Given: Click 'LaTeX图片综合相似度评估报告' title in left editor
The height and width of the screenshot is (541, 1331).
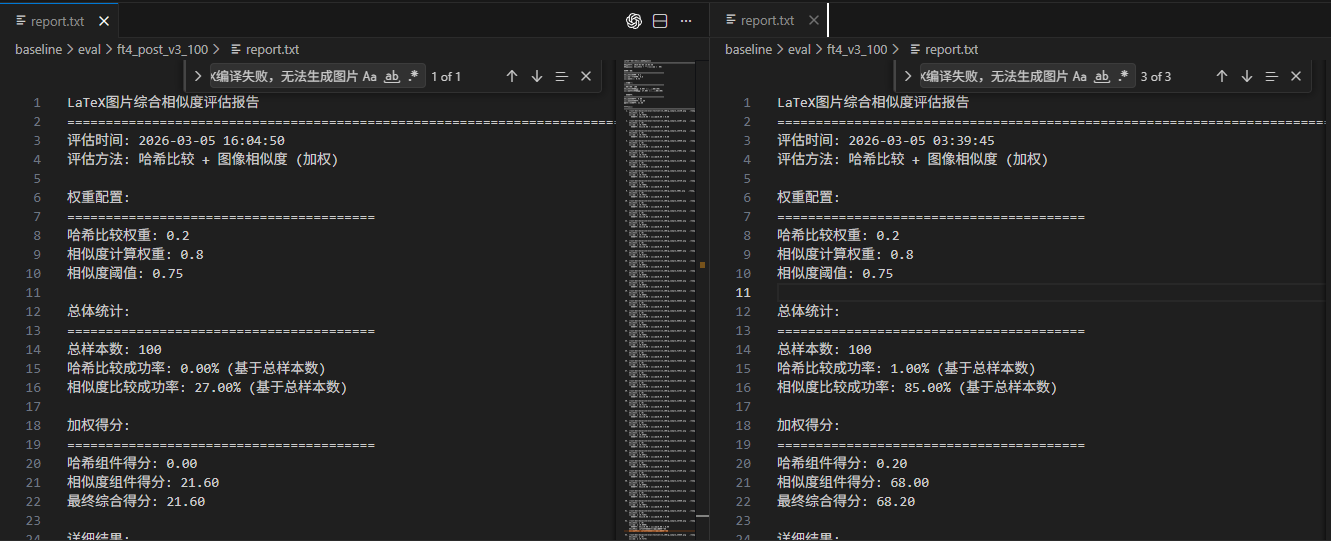Looking at the screenshot, I should pyautogui.click(x=163, y=103).
